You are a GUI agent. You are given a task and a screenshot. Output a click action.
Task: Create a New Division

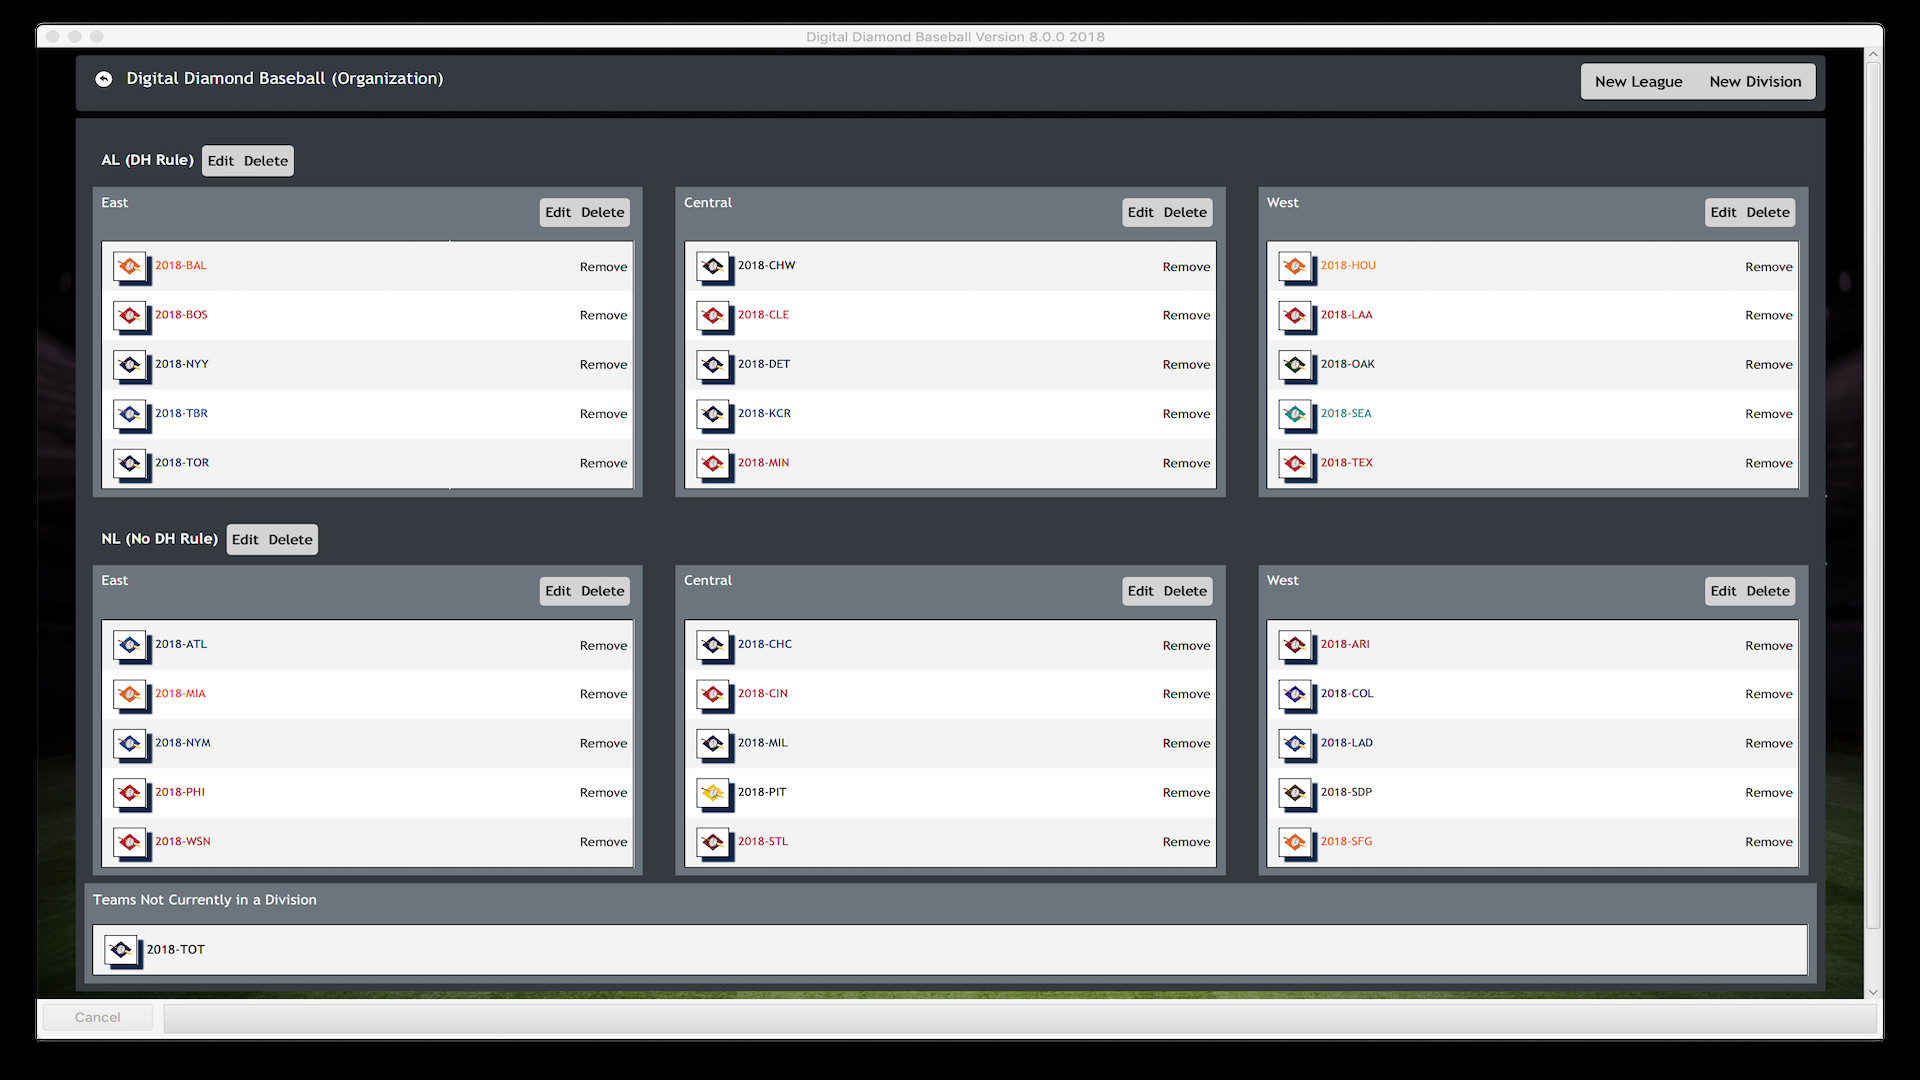pyautogui.click(x=1756, y=81)
